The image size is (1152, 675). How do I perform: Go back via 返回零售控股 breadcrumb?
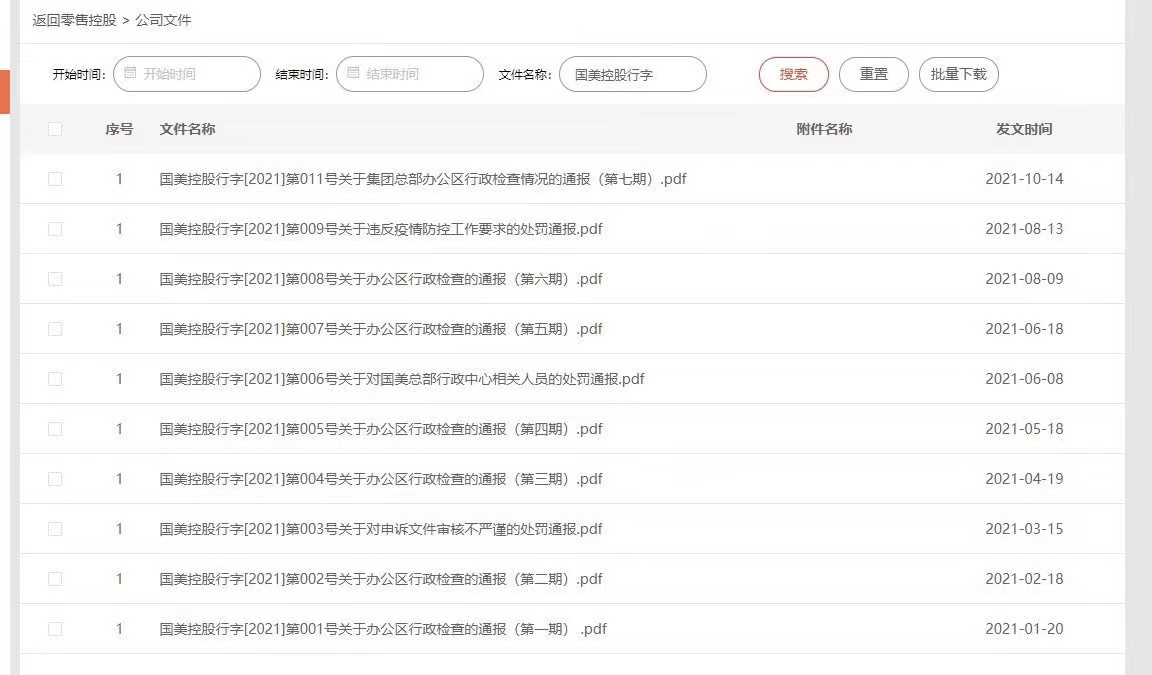click(x=74, y=20)
